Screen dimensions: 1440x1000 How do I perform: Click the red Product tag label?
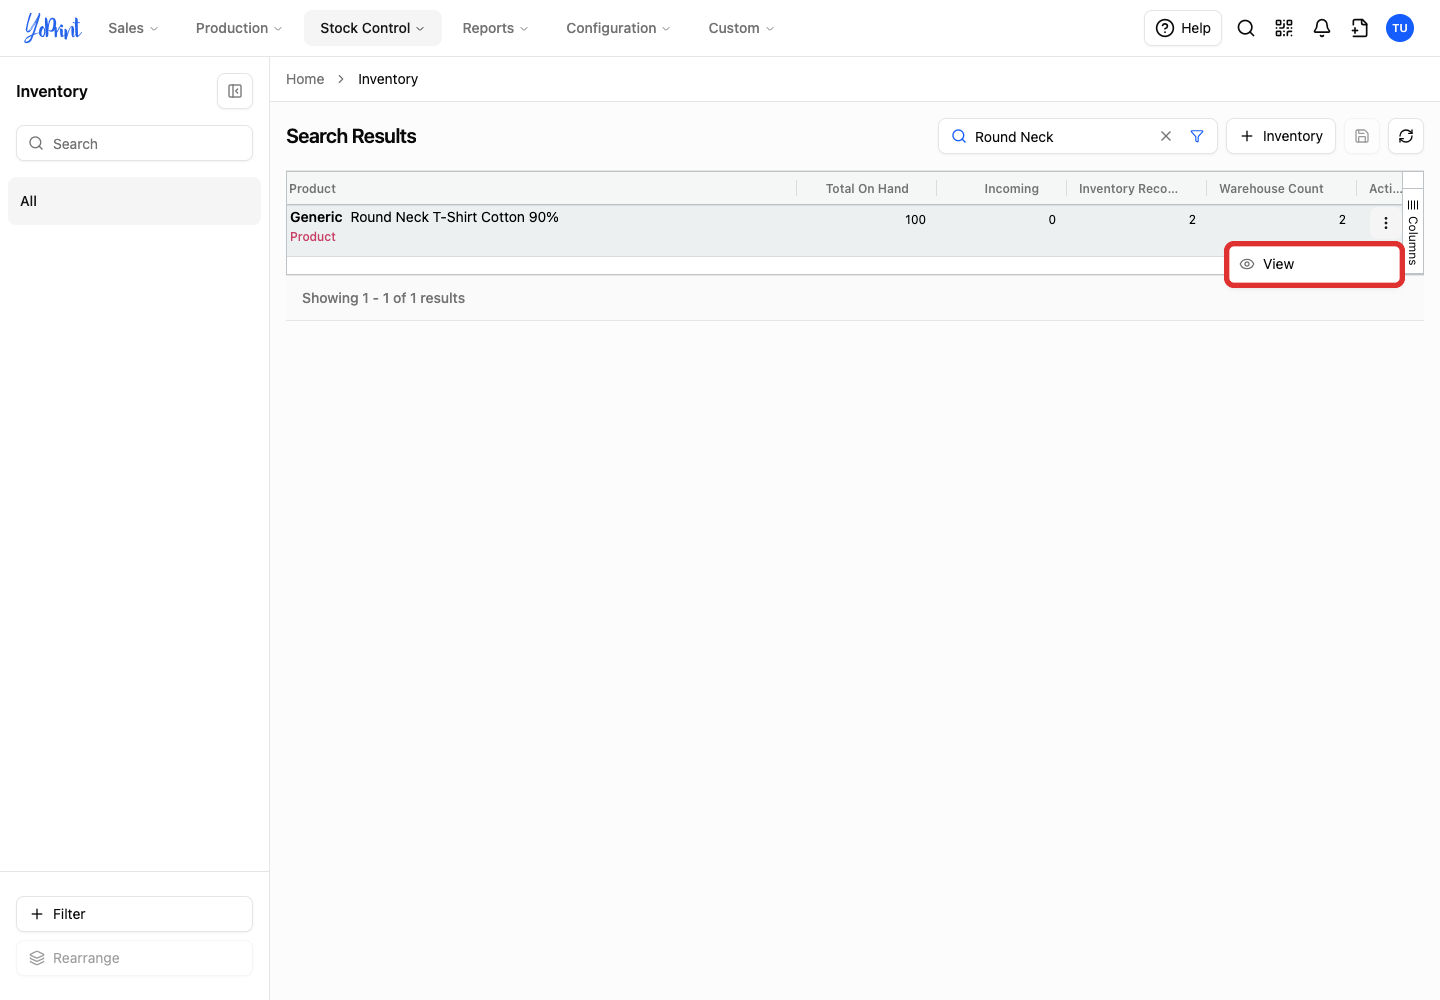tap(313, 237)
